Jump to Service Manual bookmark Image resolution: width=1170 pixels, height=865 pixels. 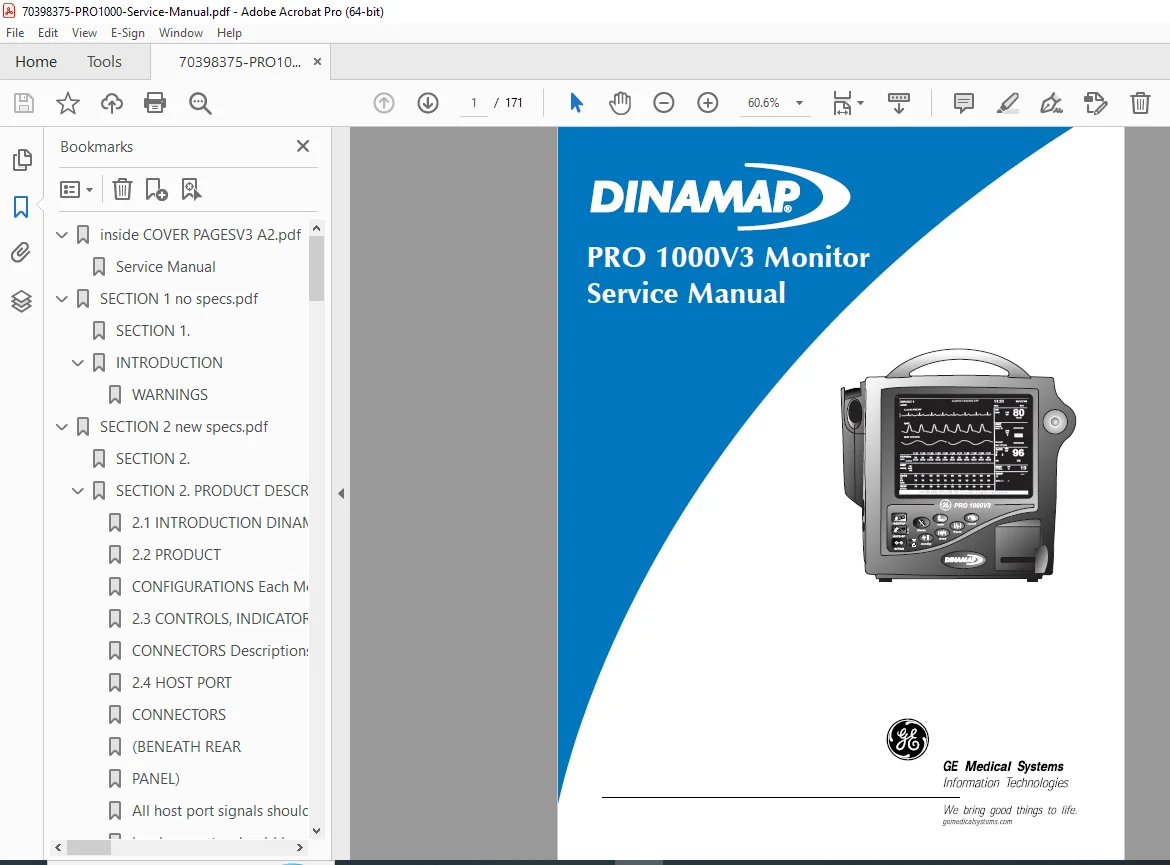pos(165,267)
